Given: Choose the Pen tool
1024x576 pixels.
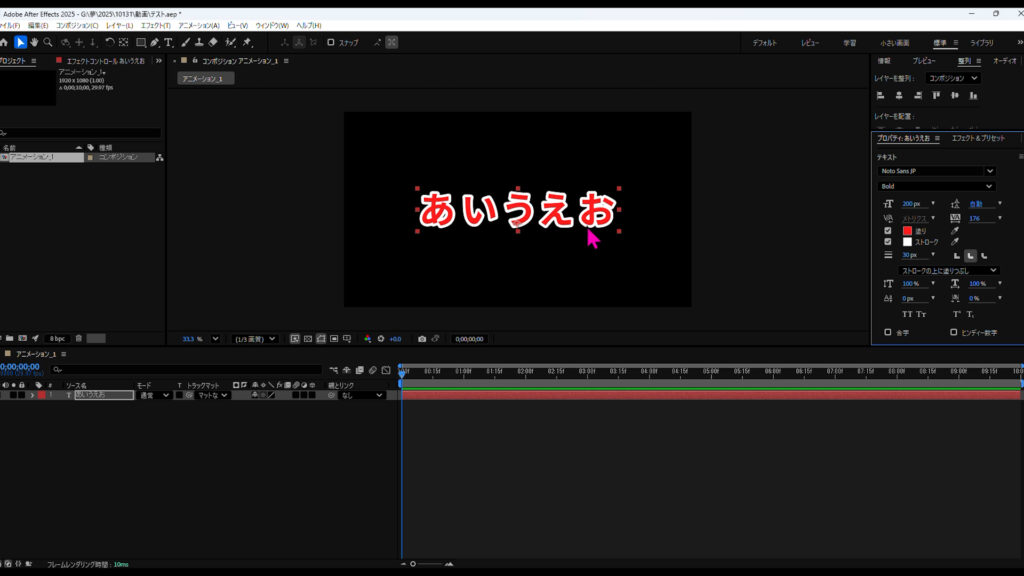Looking at the screenshot, I should [154, 42].
